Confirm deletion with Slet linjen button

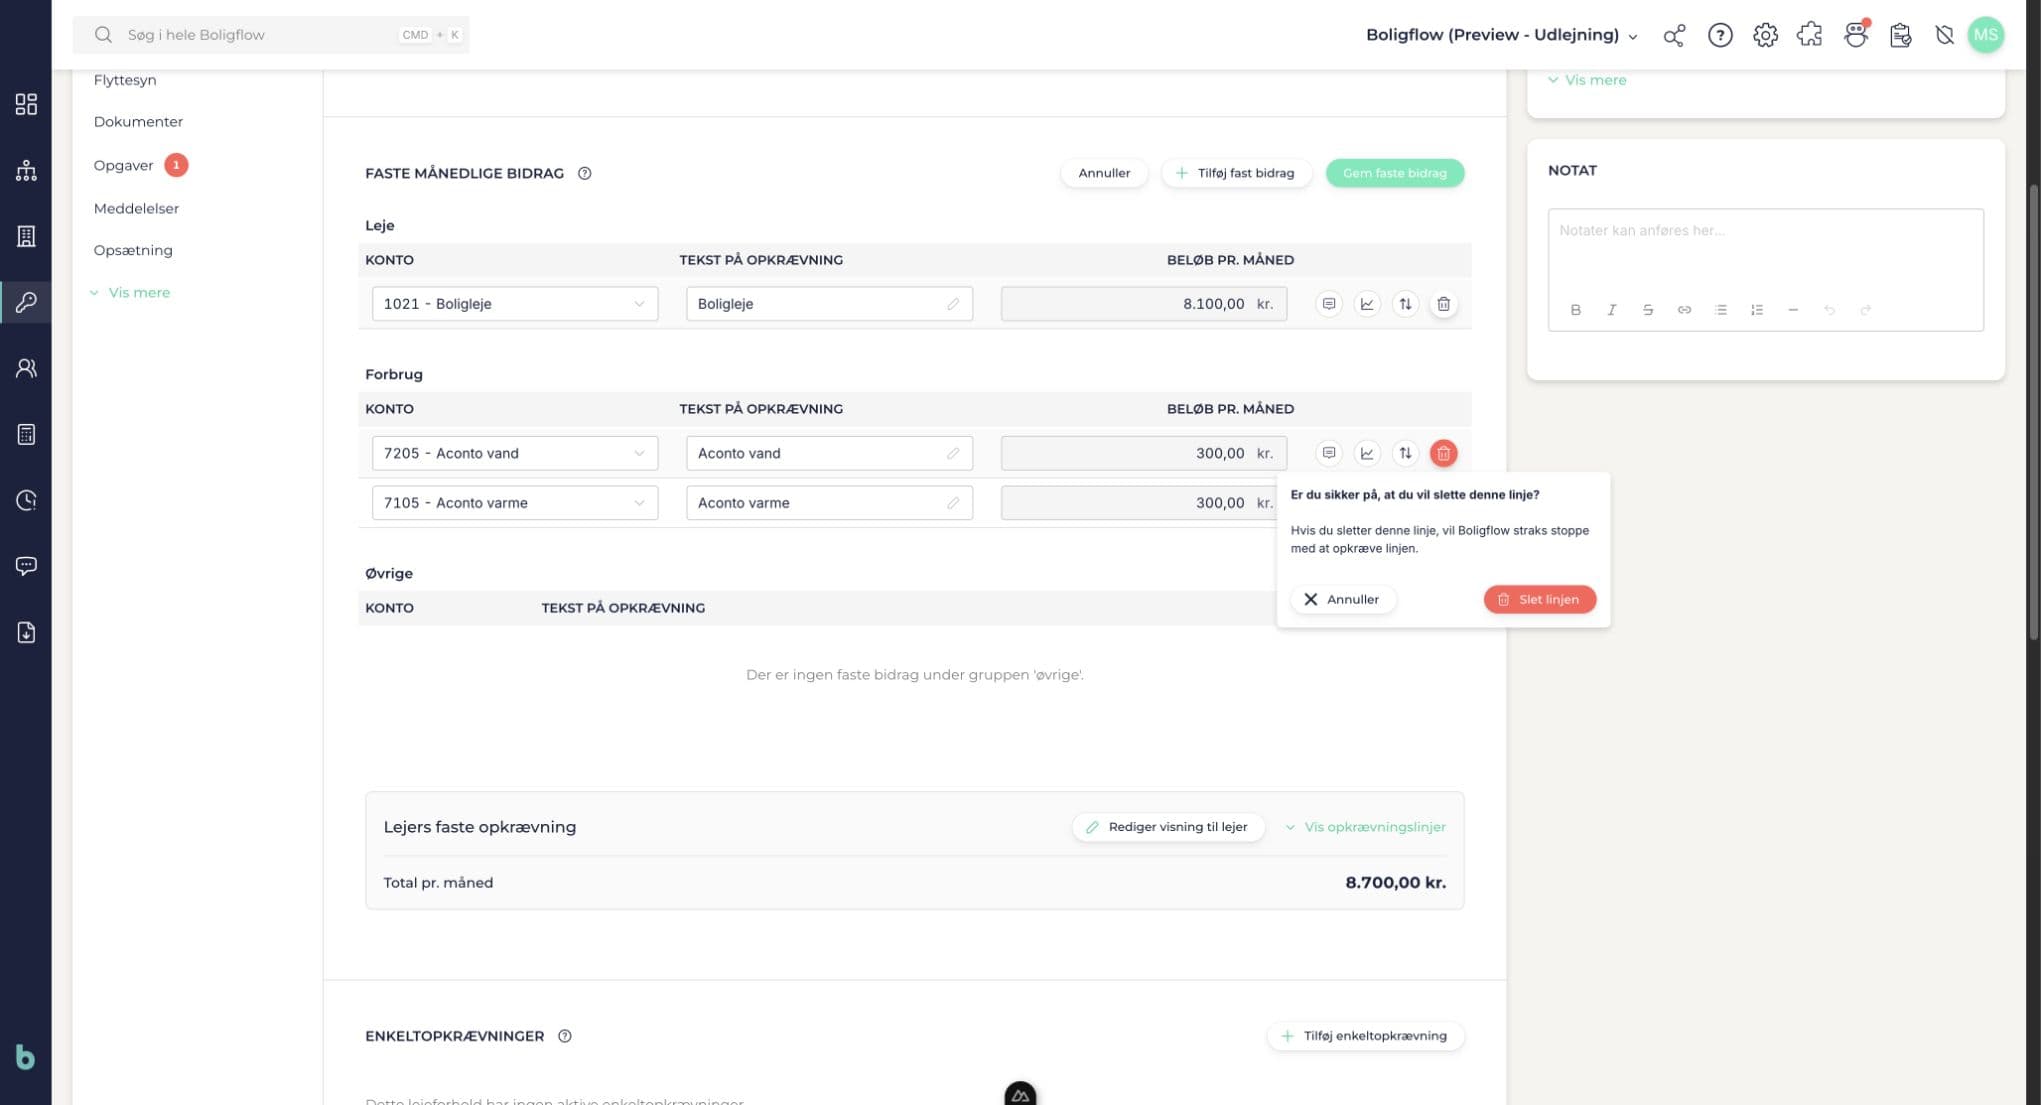pyautogui.click(x=1539, y=599)
